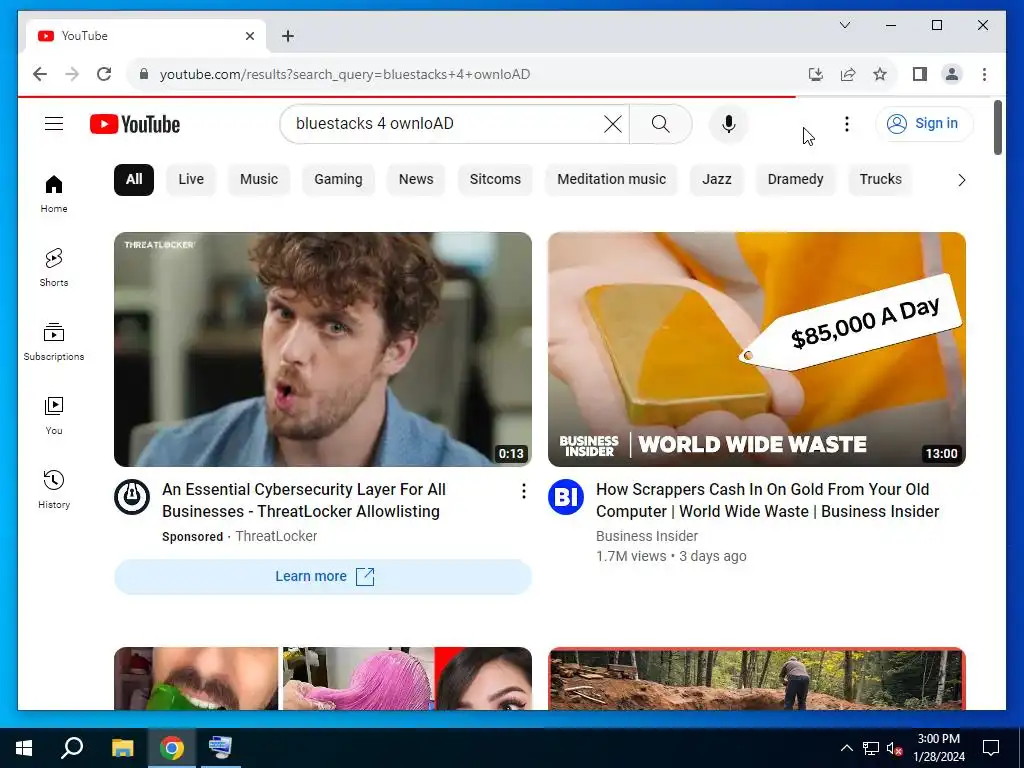1024x768 pixels.
Task: Open the ThreatLocker video thumbnail
Action: (323, 349)
